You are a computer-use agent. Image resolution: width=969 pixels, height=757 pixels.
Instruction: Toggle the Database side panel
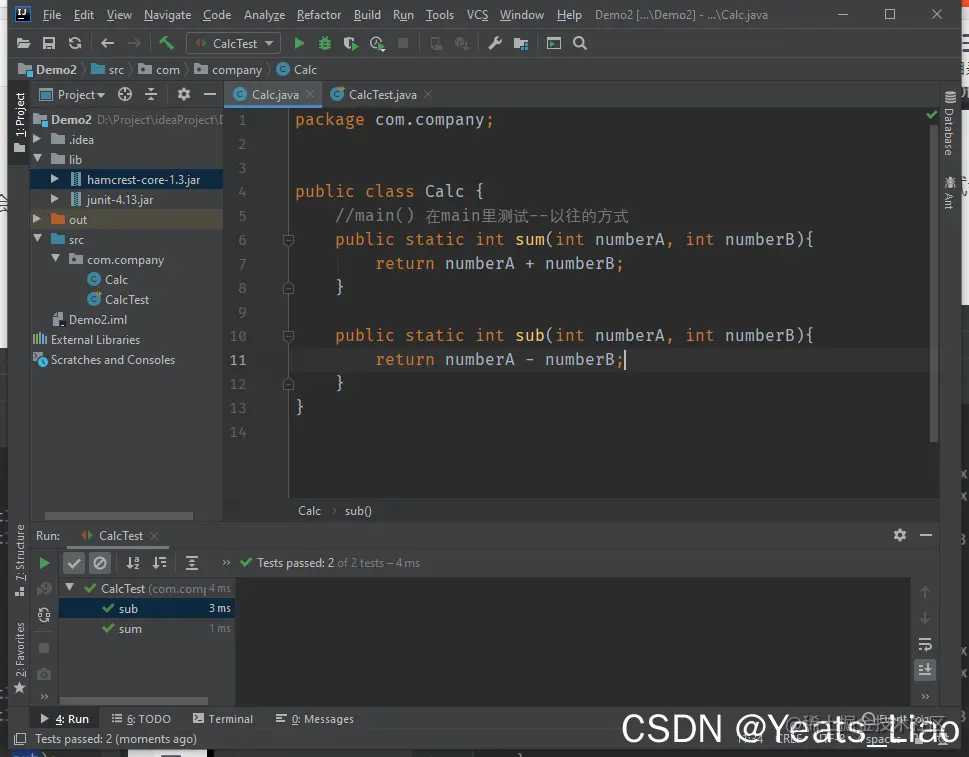coord(950,123)
